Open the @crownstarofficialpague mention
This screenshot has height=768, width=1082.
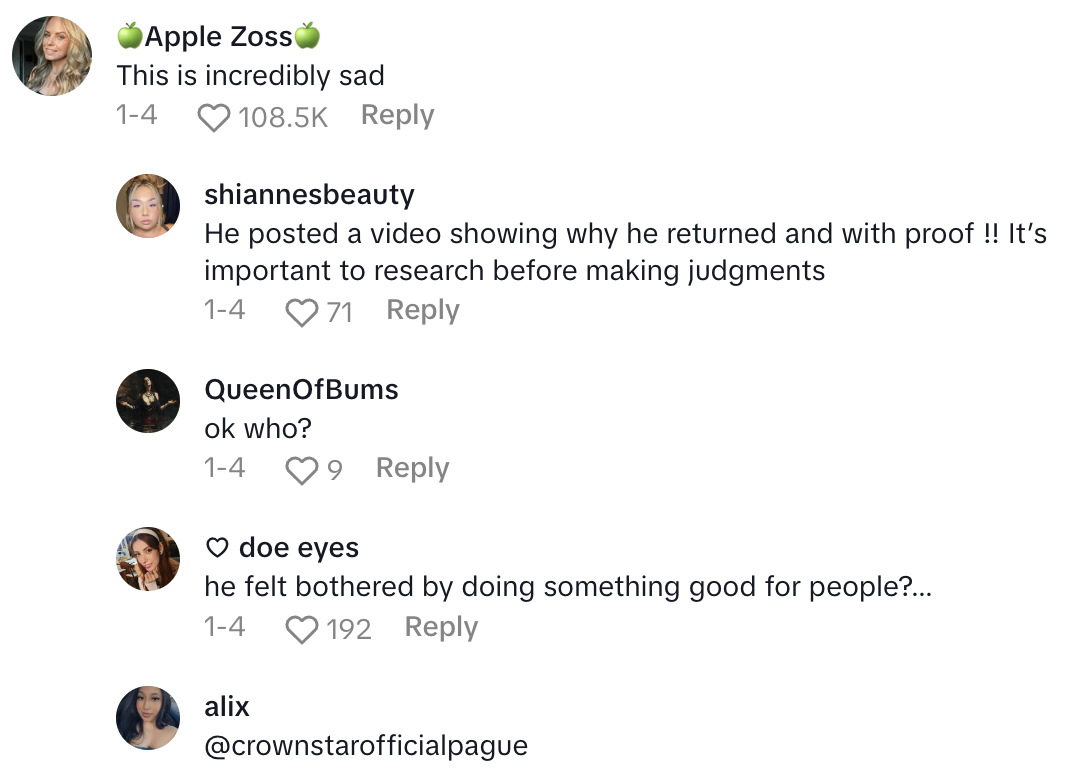[365, 746]
